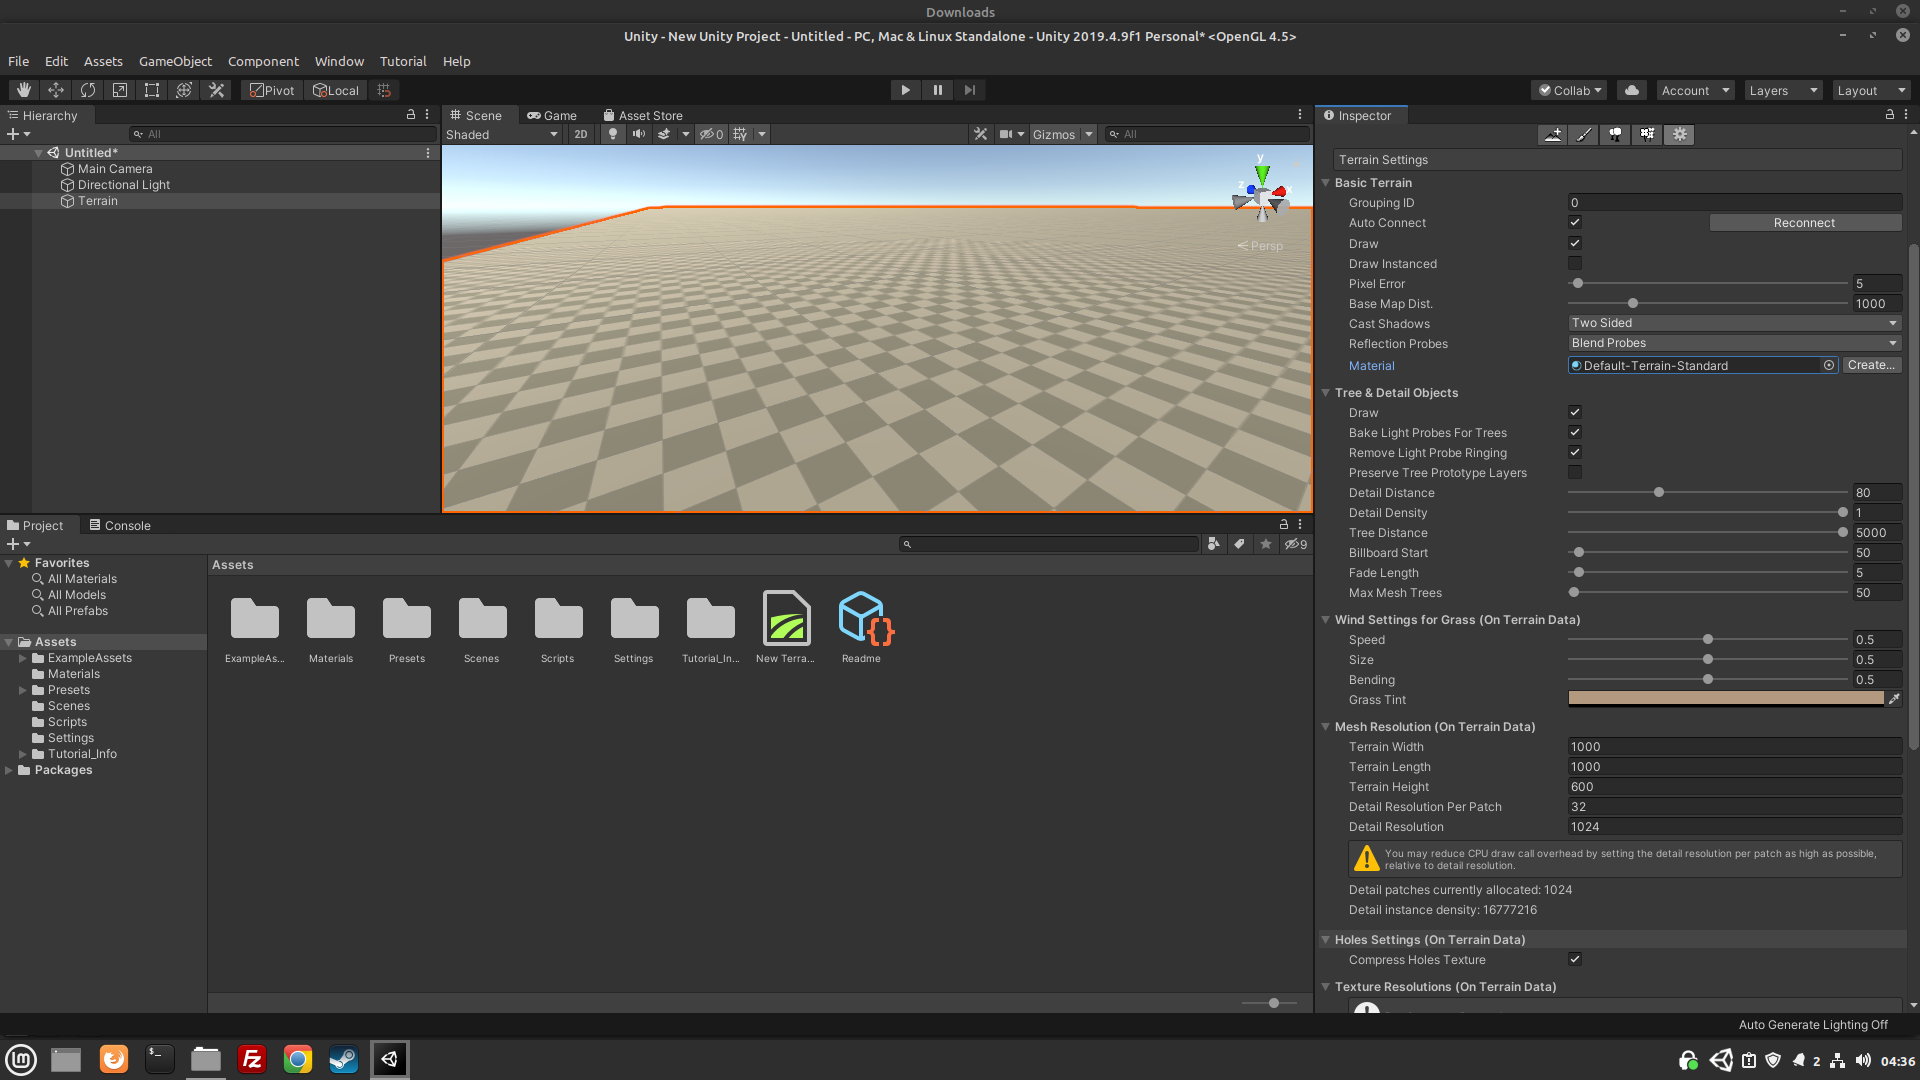Toggle Auto Connect checkbox

pyautogui.click(x=1575, y=223)
